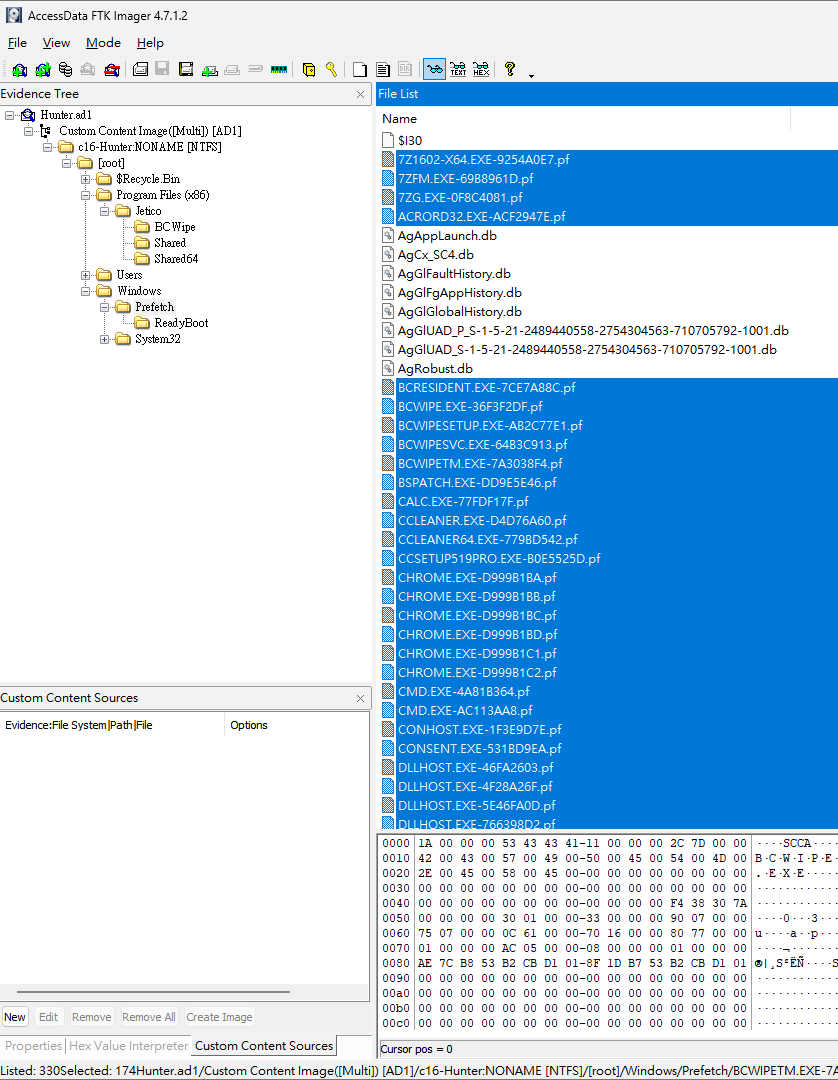Select file CALC.EXE-77FDF17F.pf
Screen dimensions: 838x1080
(x=463, y=501)
